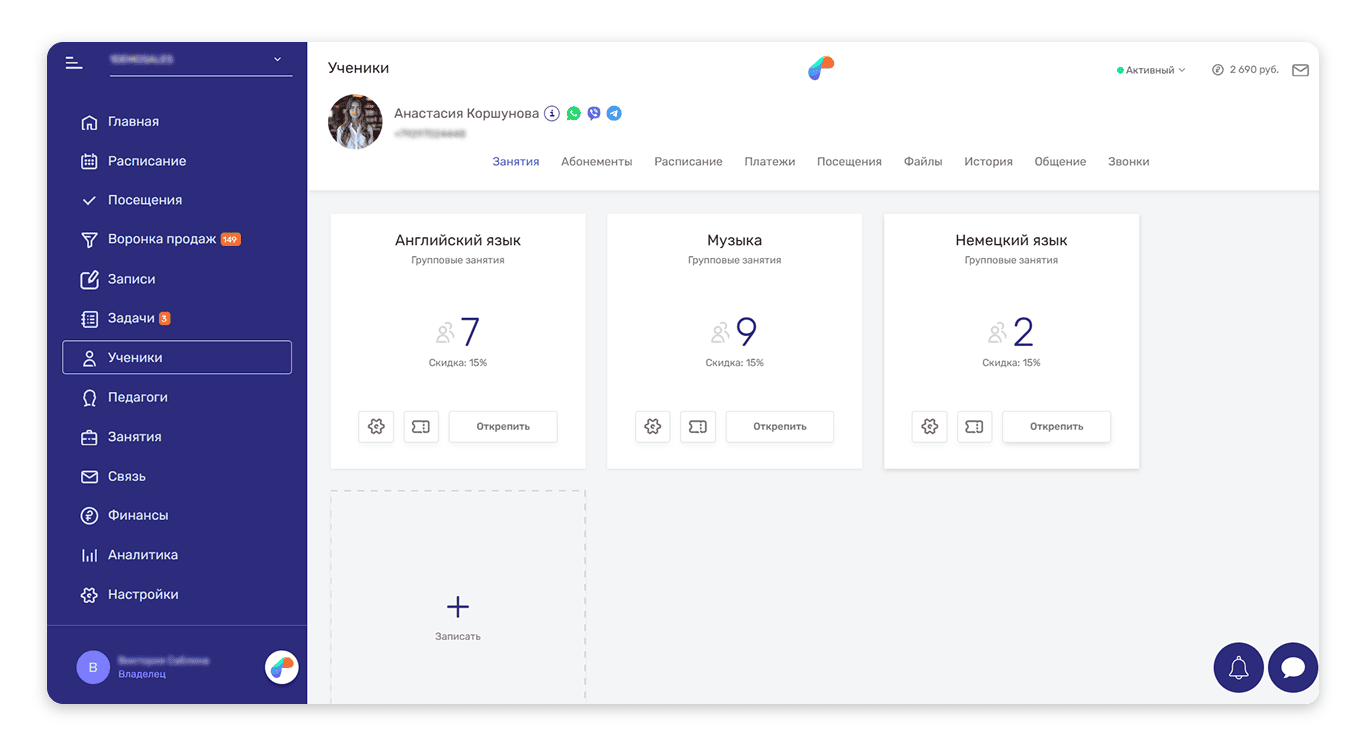Image resolution: width=1367 pixels, height=747 pixels.
Task: Expand the account selector dropdown in sidebar
Action: click(277, 60)
